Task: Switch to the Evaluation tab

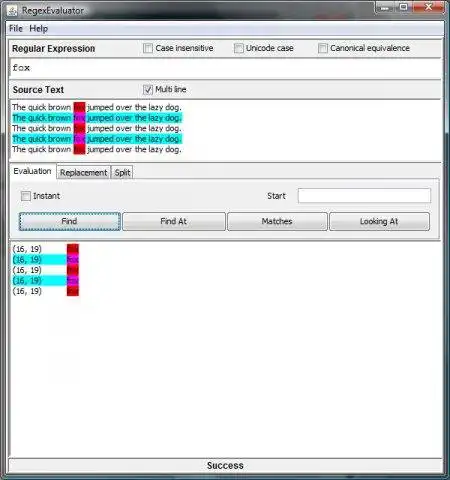Action: pyautogui.click(x=32, y=171)
